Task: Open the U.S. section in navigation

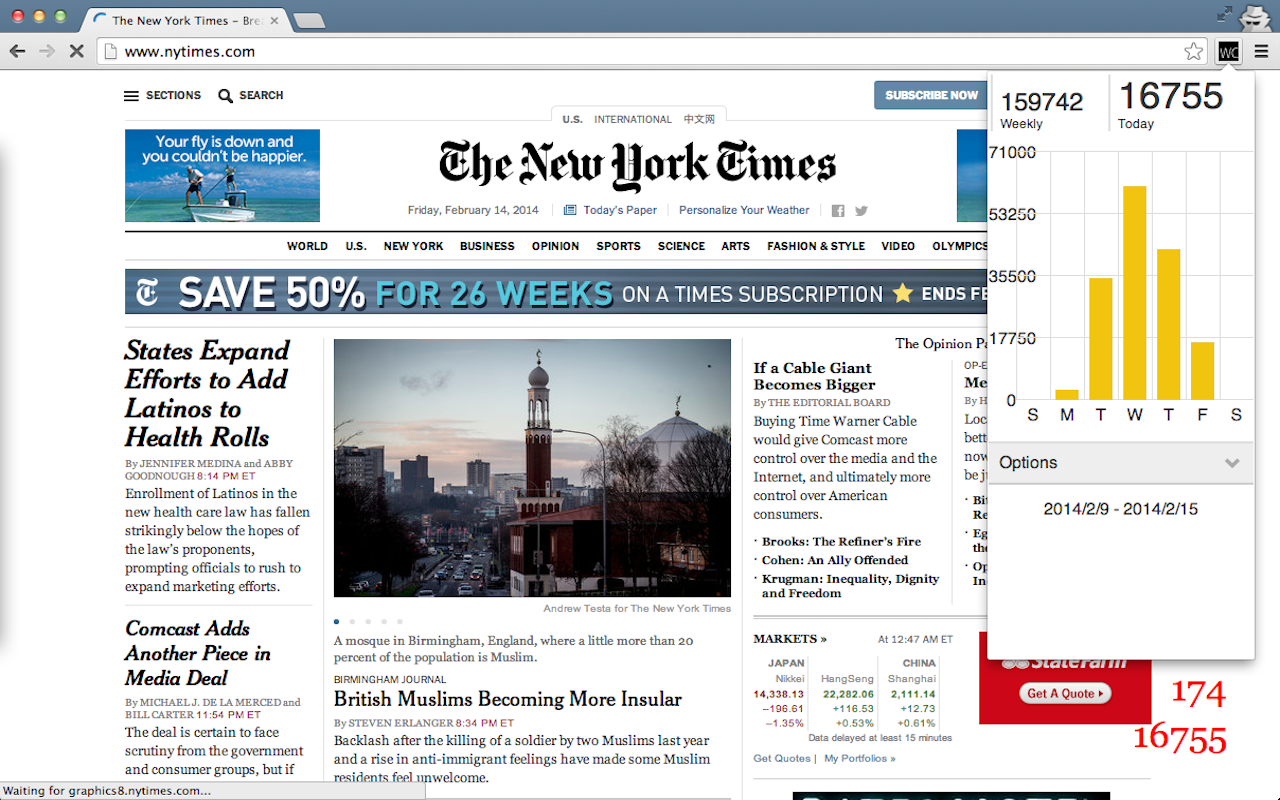Action: (x=356, y=246)
